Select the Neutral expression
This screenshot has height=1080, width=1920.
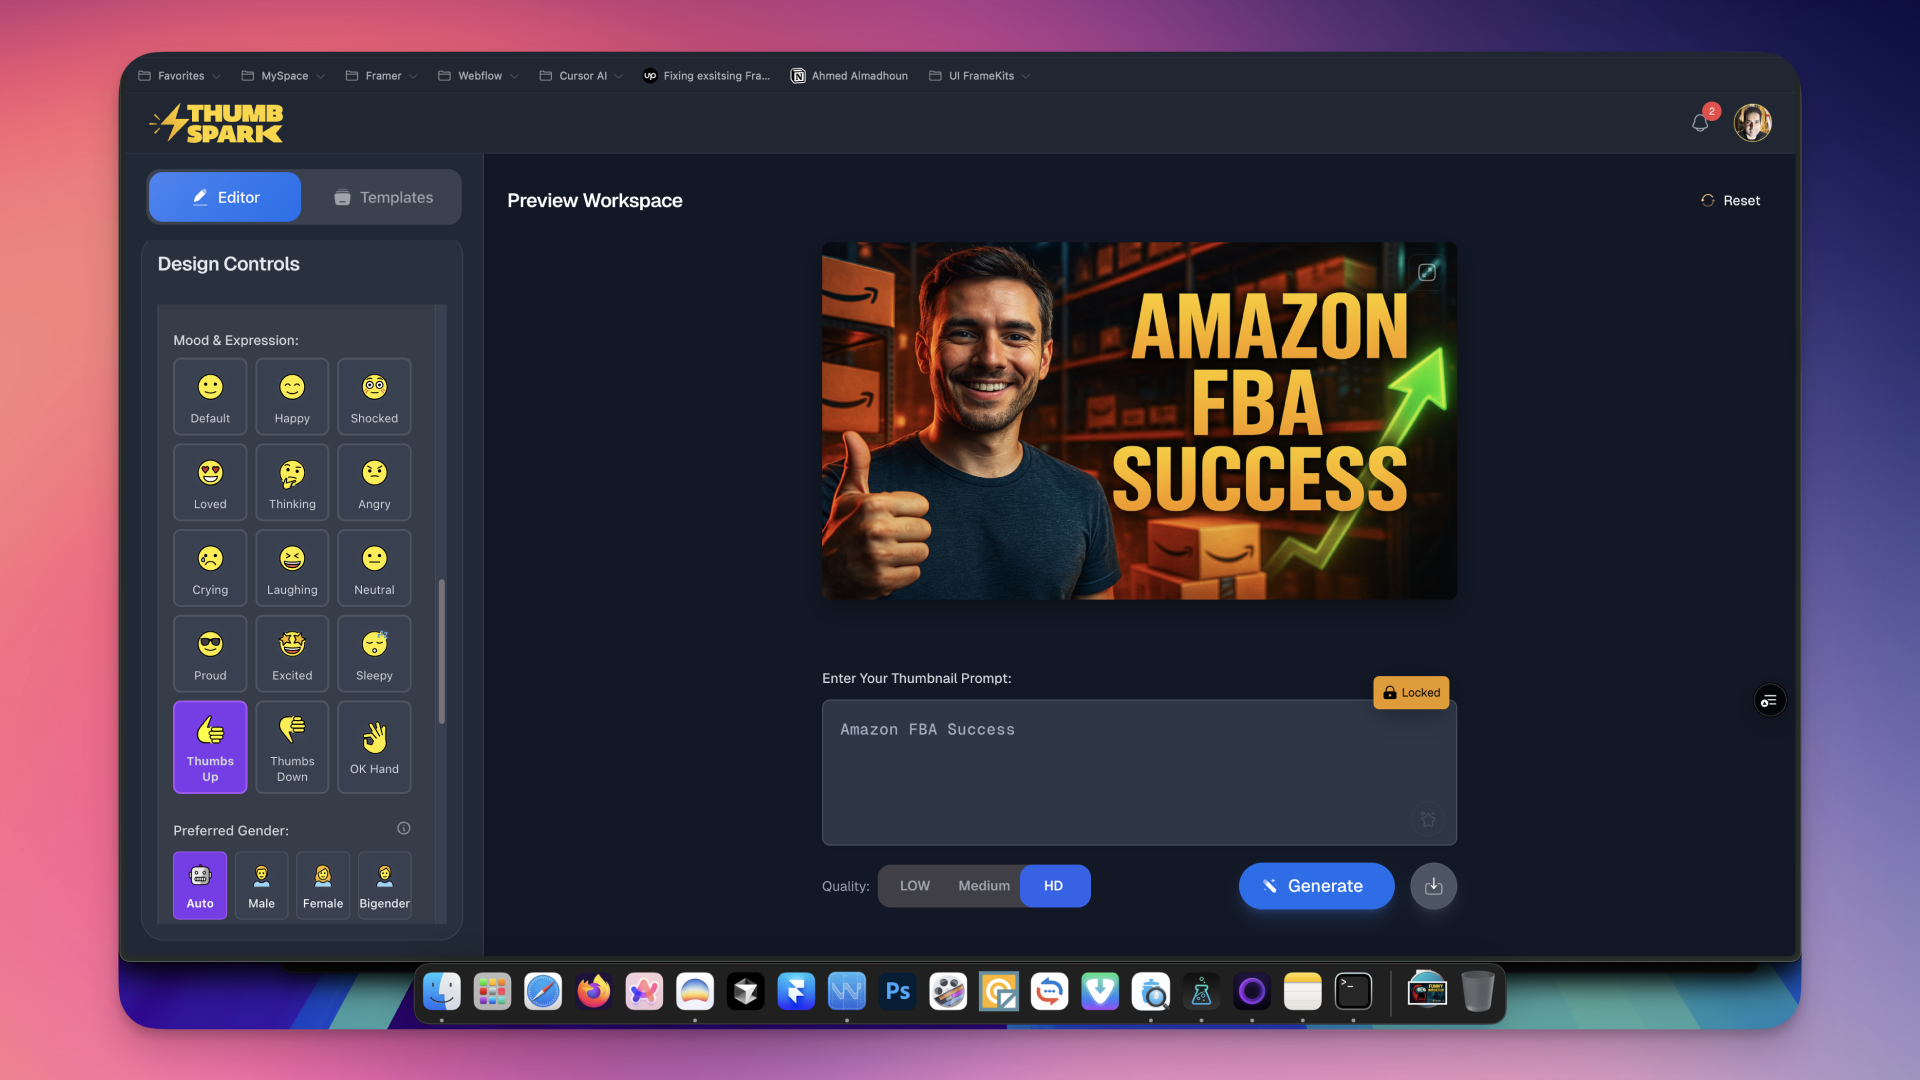click(x=374, y=568)
